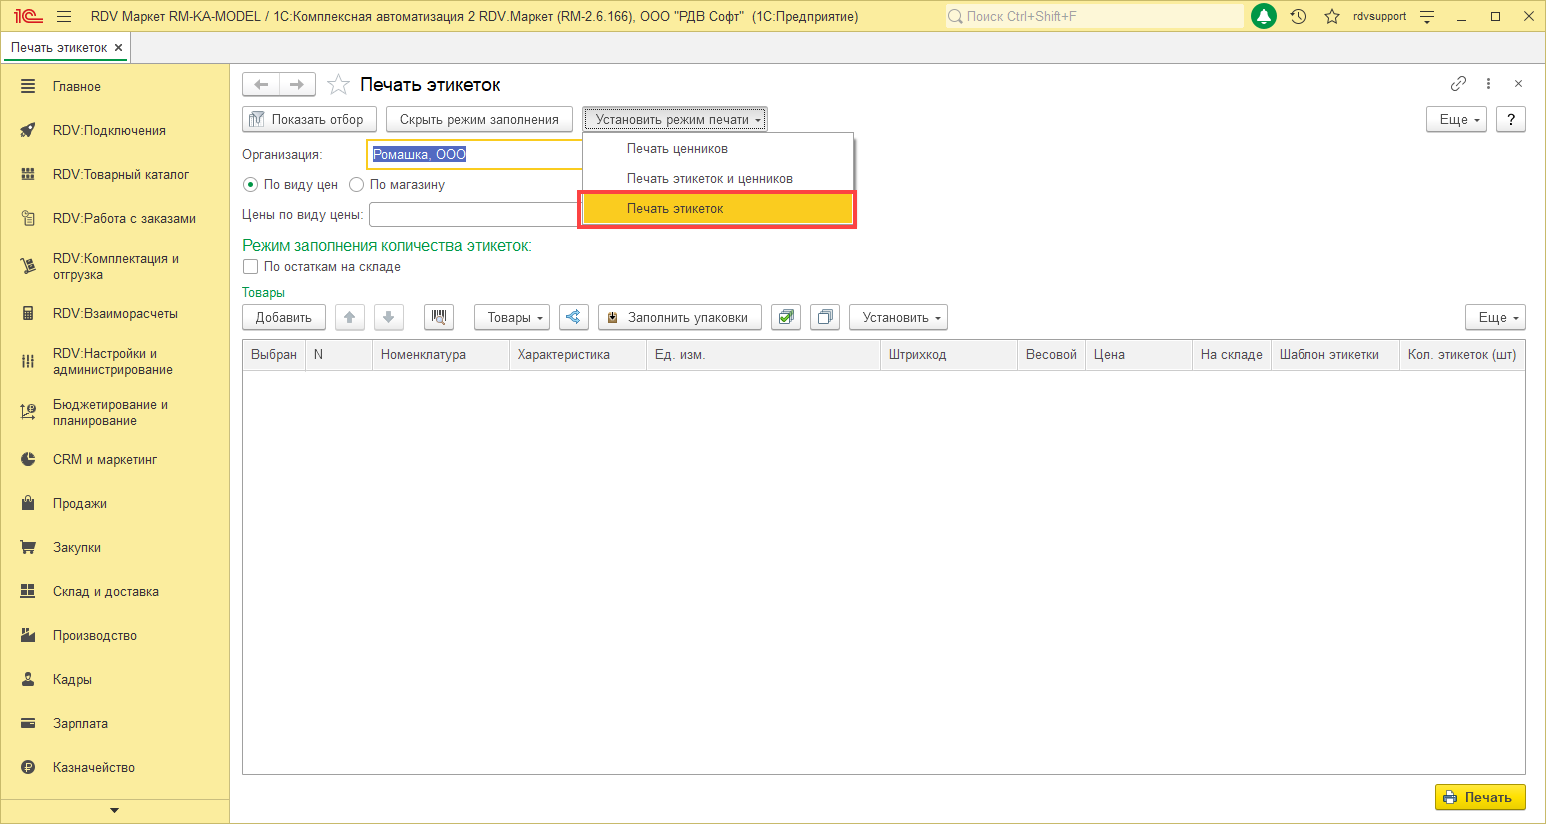Click the cart icon for Закупки

pyautogui.click(x=28, y=547)
